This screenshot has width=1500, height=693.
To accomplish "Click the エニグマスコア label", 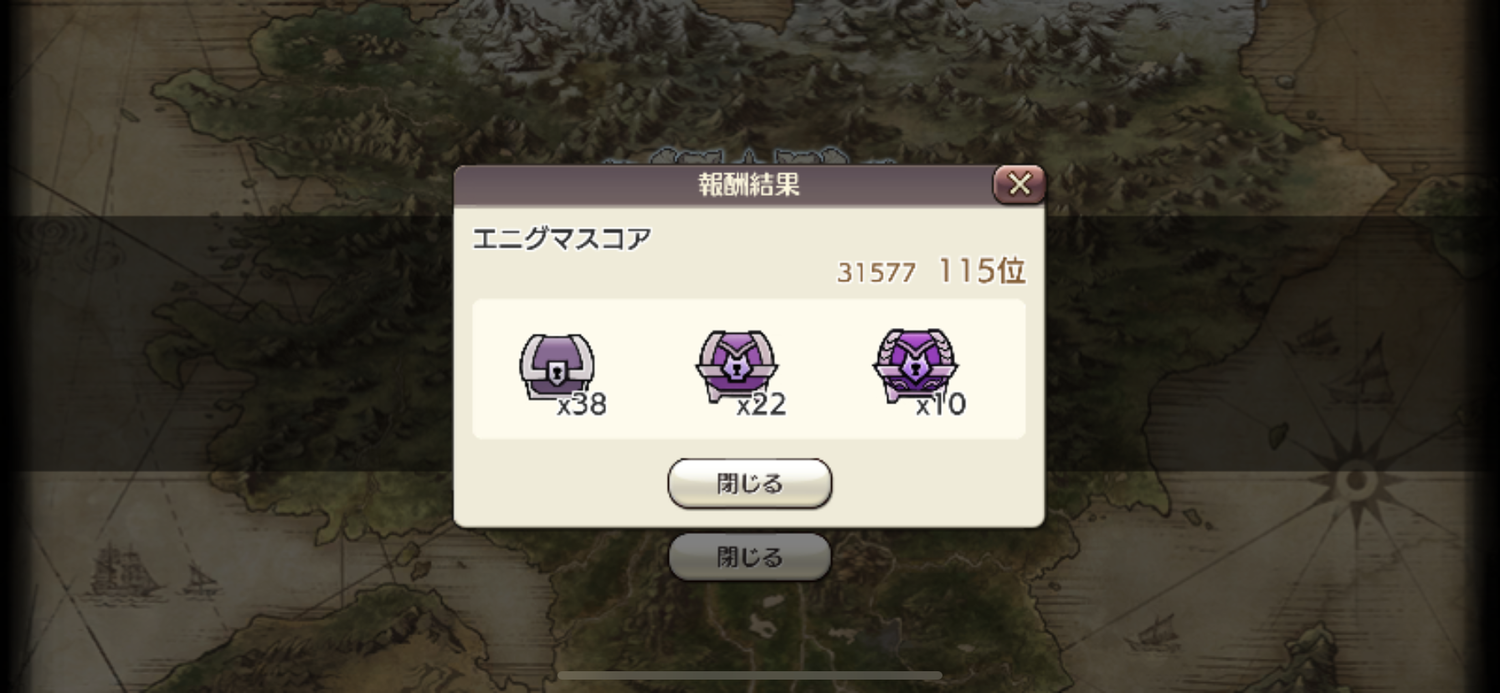I will 562,239.
